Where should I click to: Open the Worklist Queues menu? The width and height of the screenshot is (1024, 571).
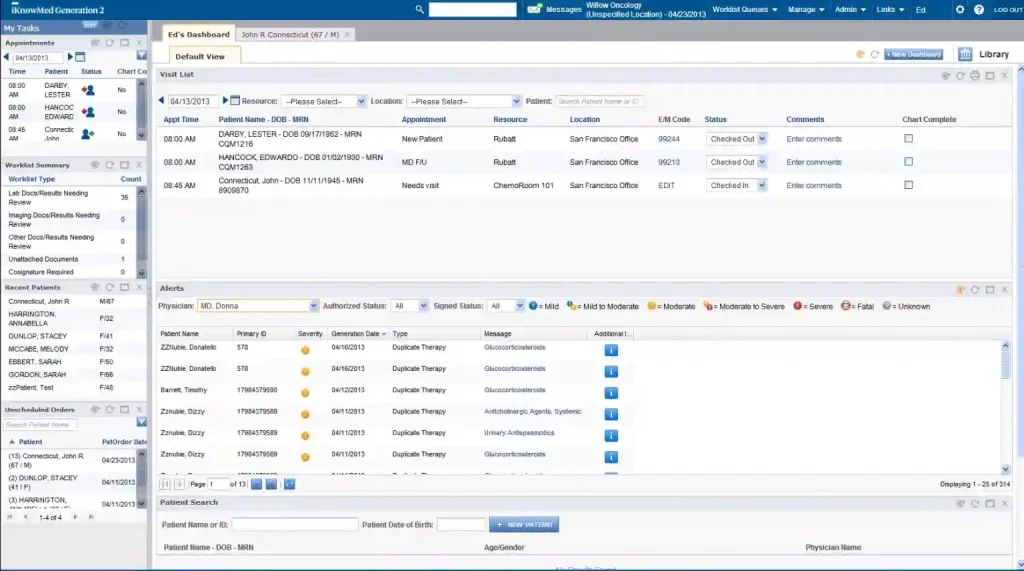(x=744, y=10)
